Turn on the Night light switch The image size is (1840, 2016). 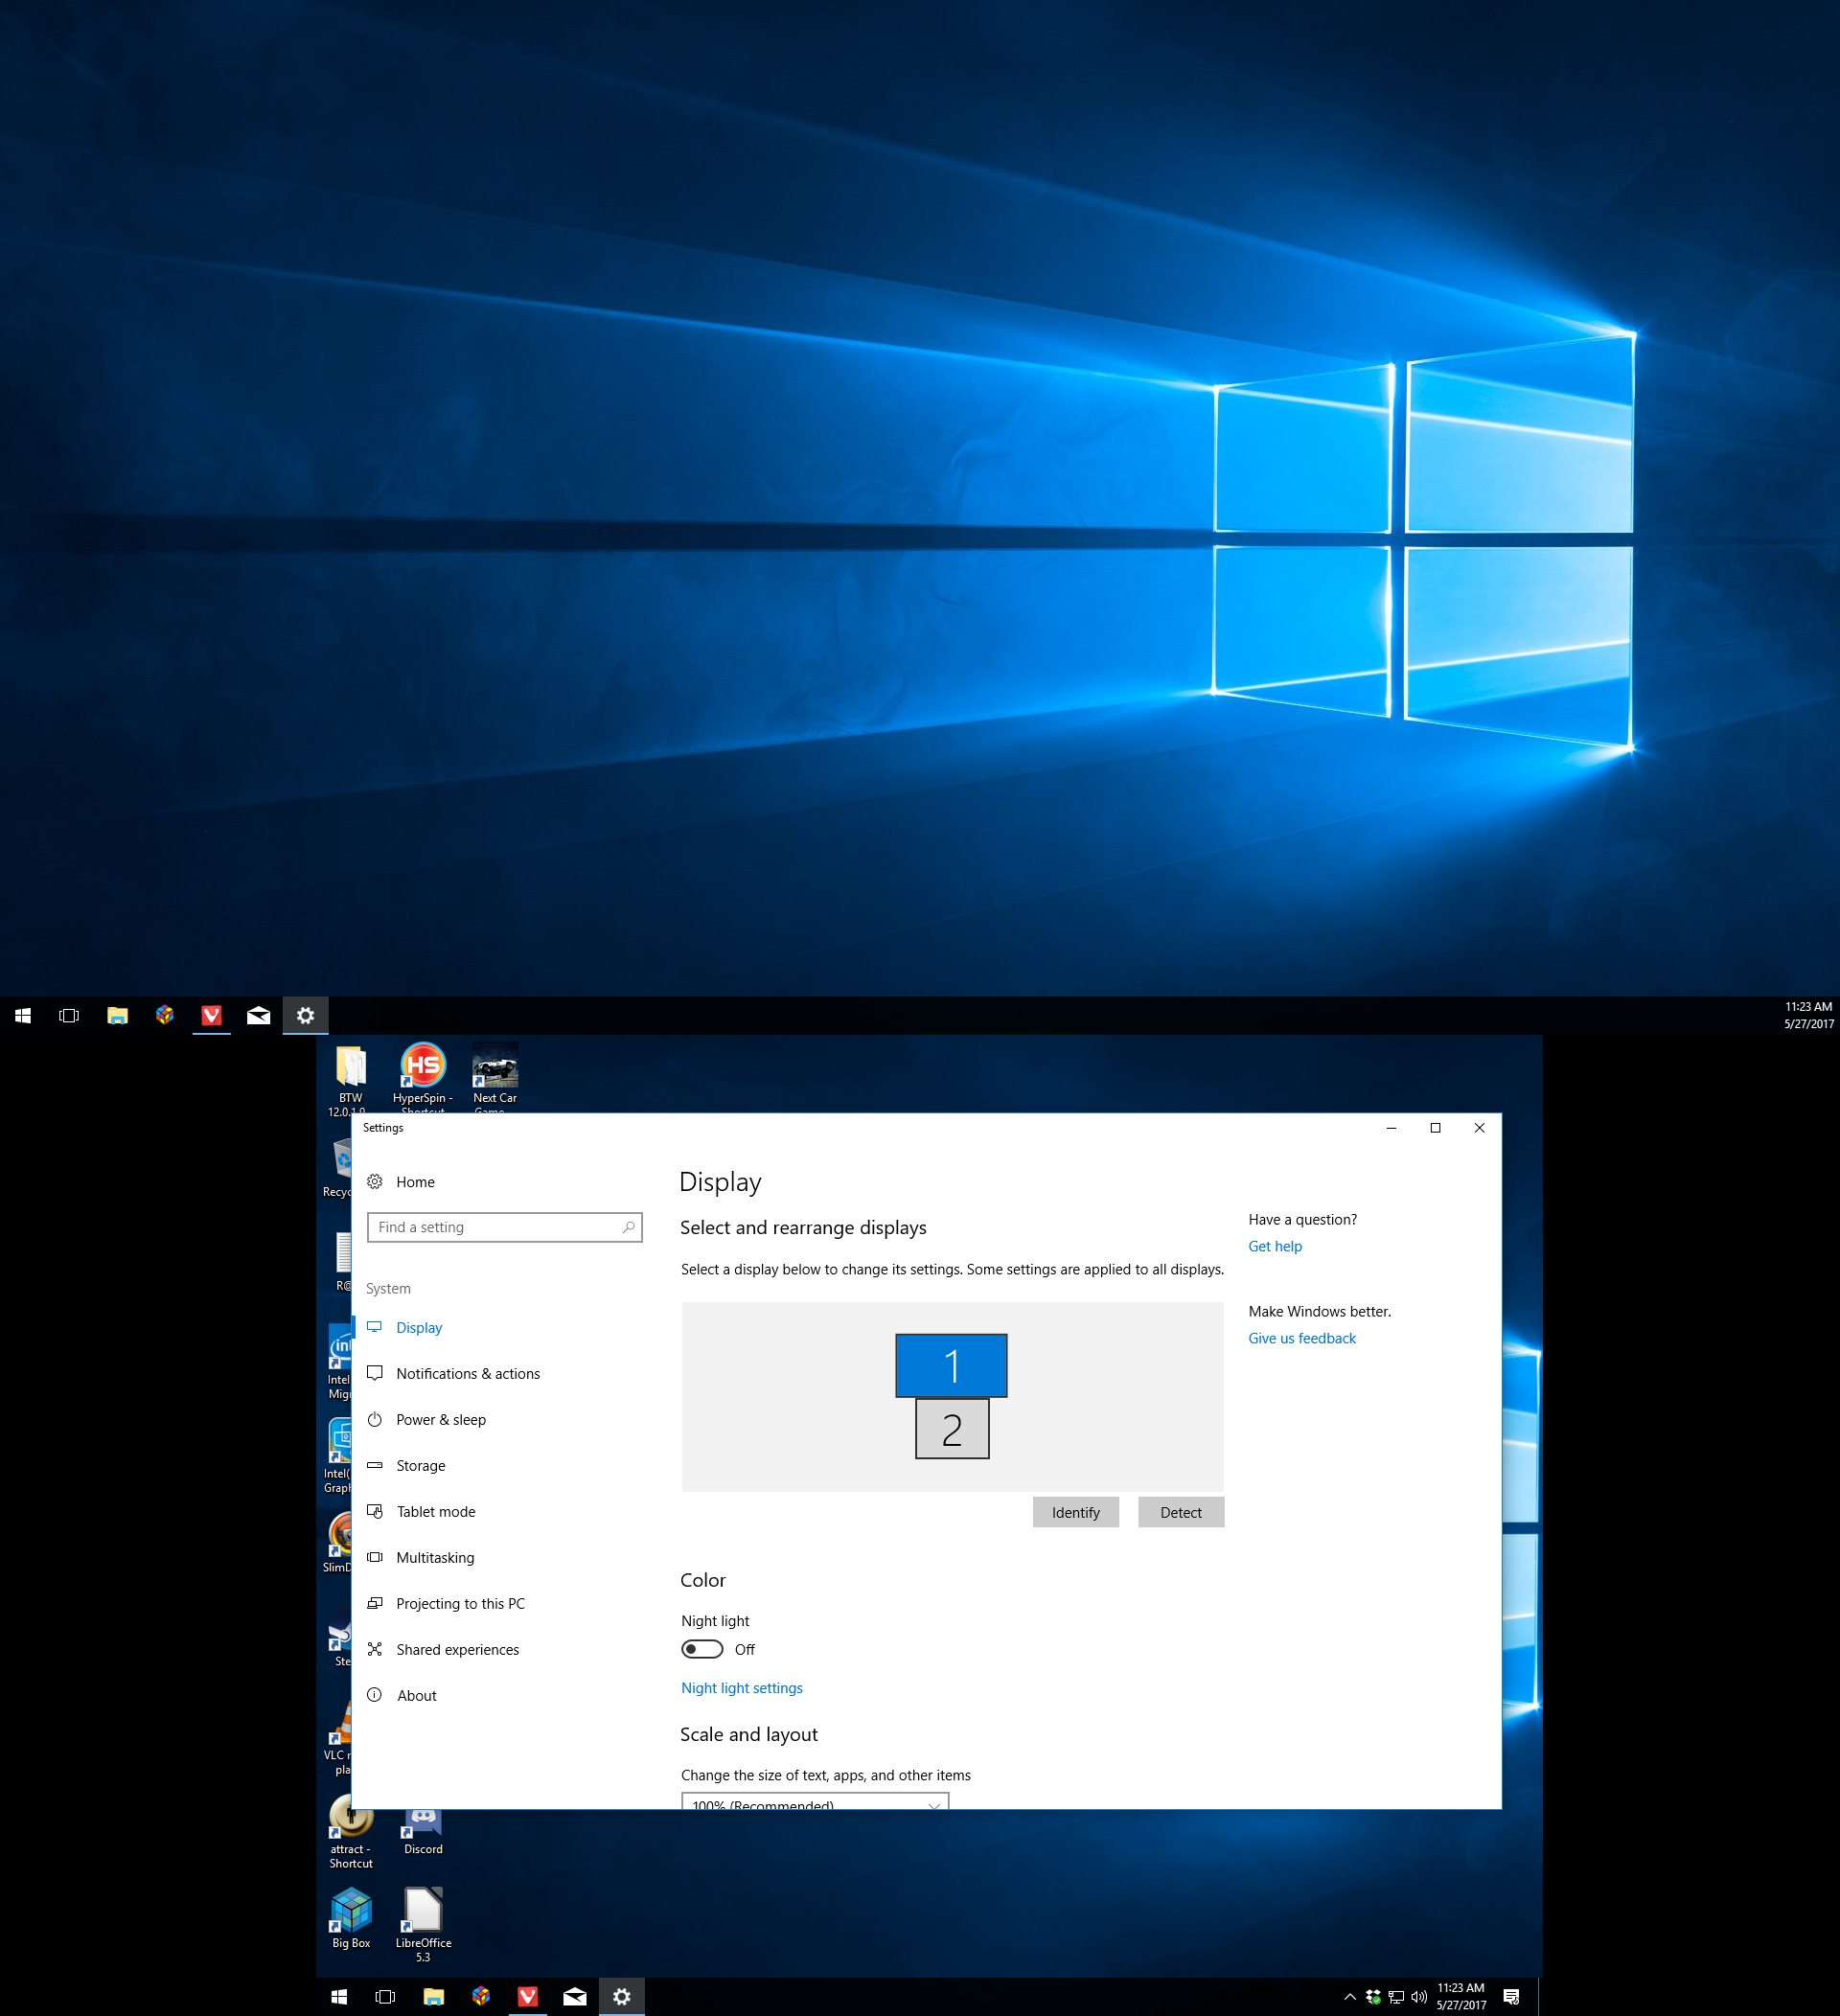[702, 1649]
